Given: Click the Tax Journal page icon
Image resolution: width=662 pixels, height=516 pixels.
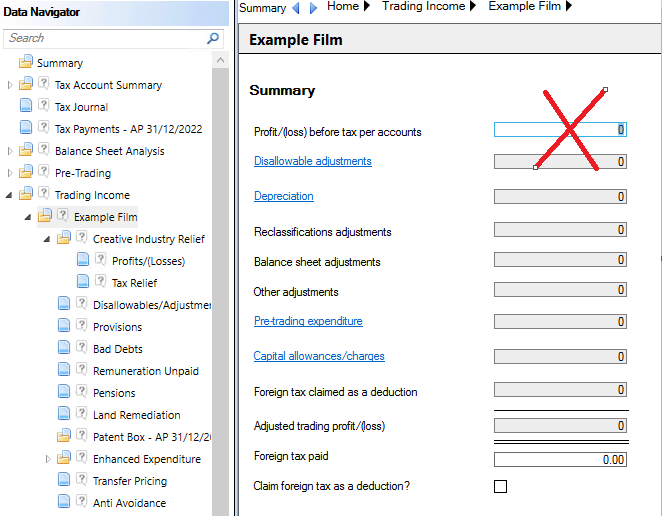Looking at the screenshot, I should click(26, 105).
